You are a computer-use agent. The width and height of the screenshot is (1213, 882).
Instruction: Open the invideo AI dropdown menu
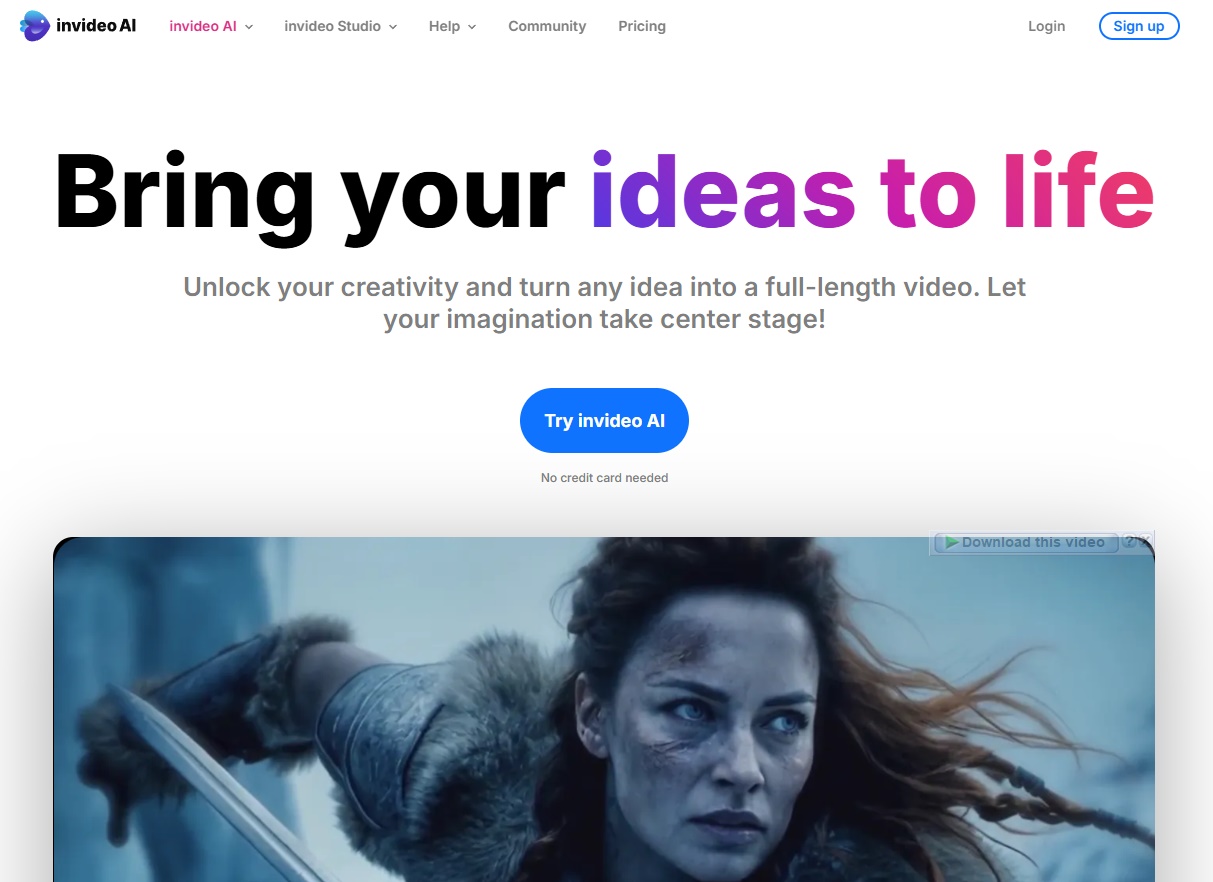(211, 26)
